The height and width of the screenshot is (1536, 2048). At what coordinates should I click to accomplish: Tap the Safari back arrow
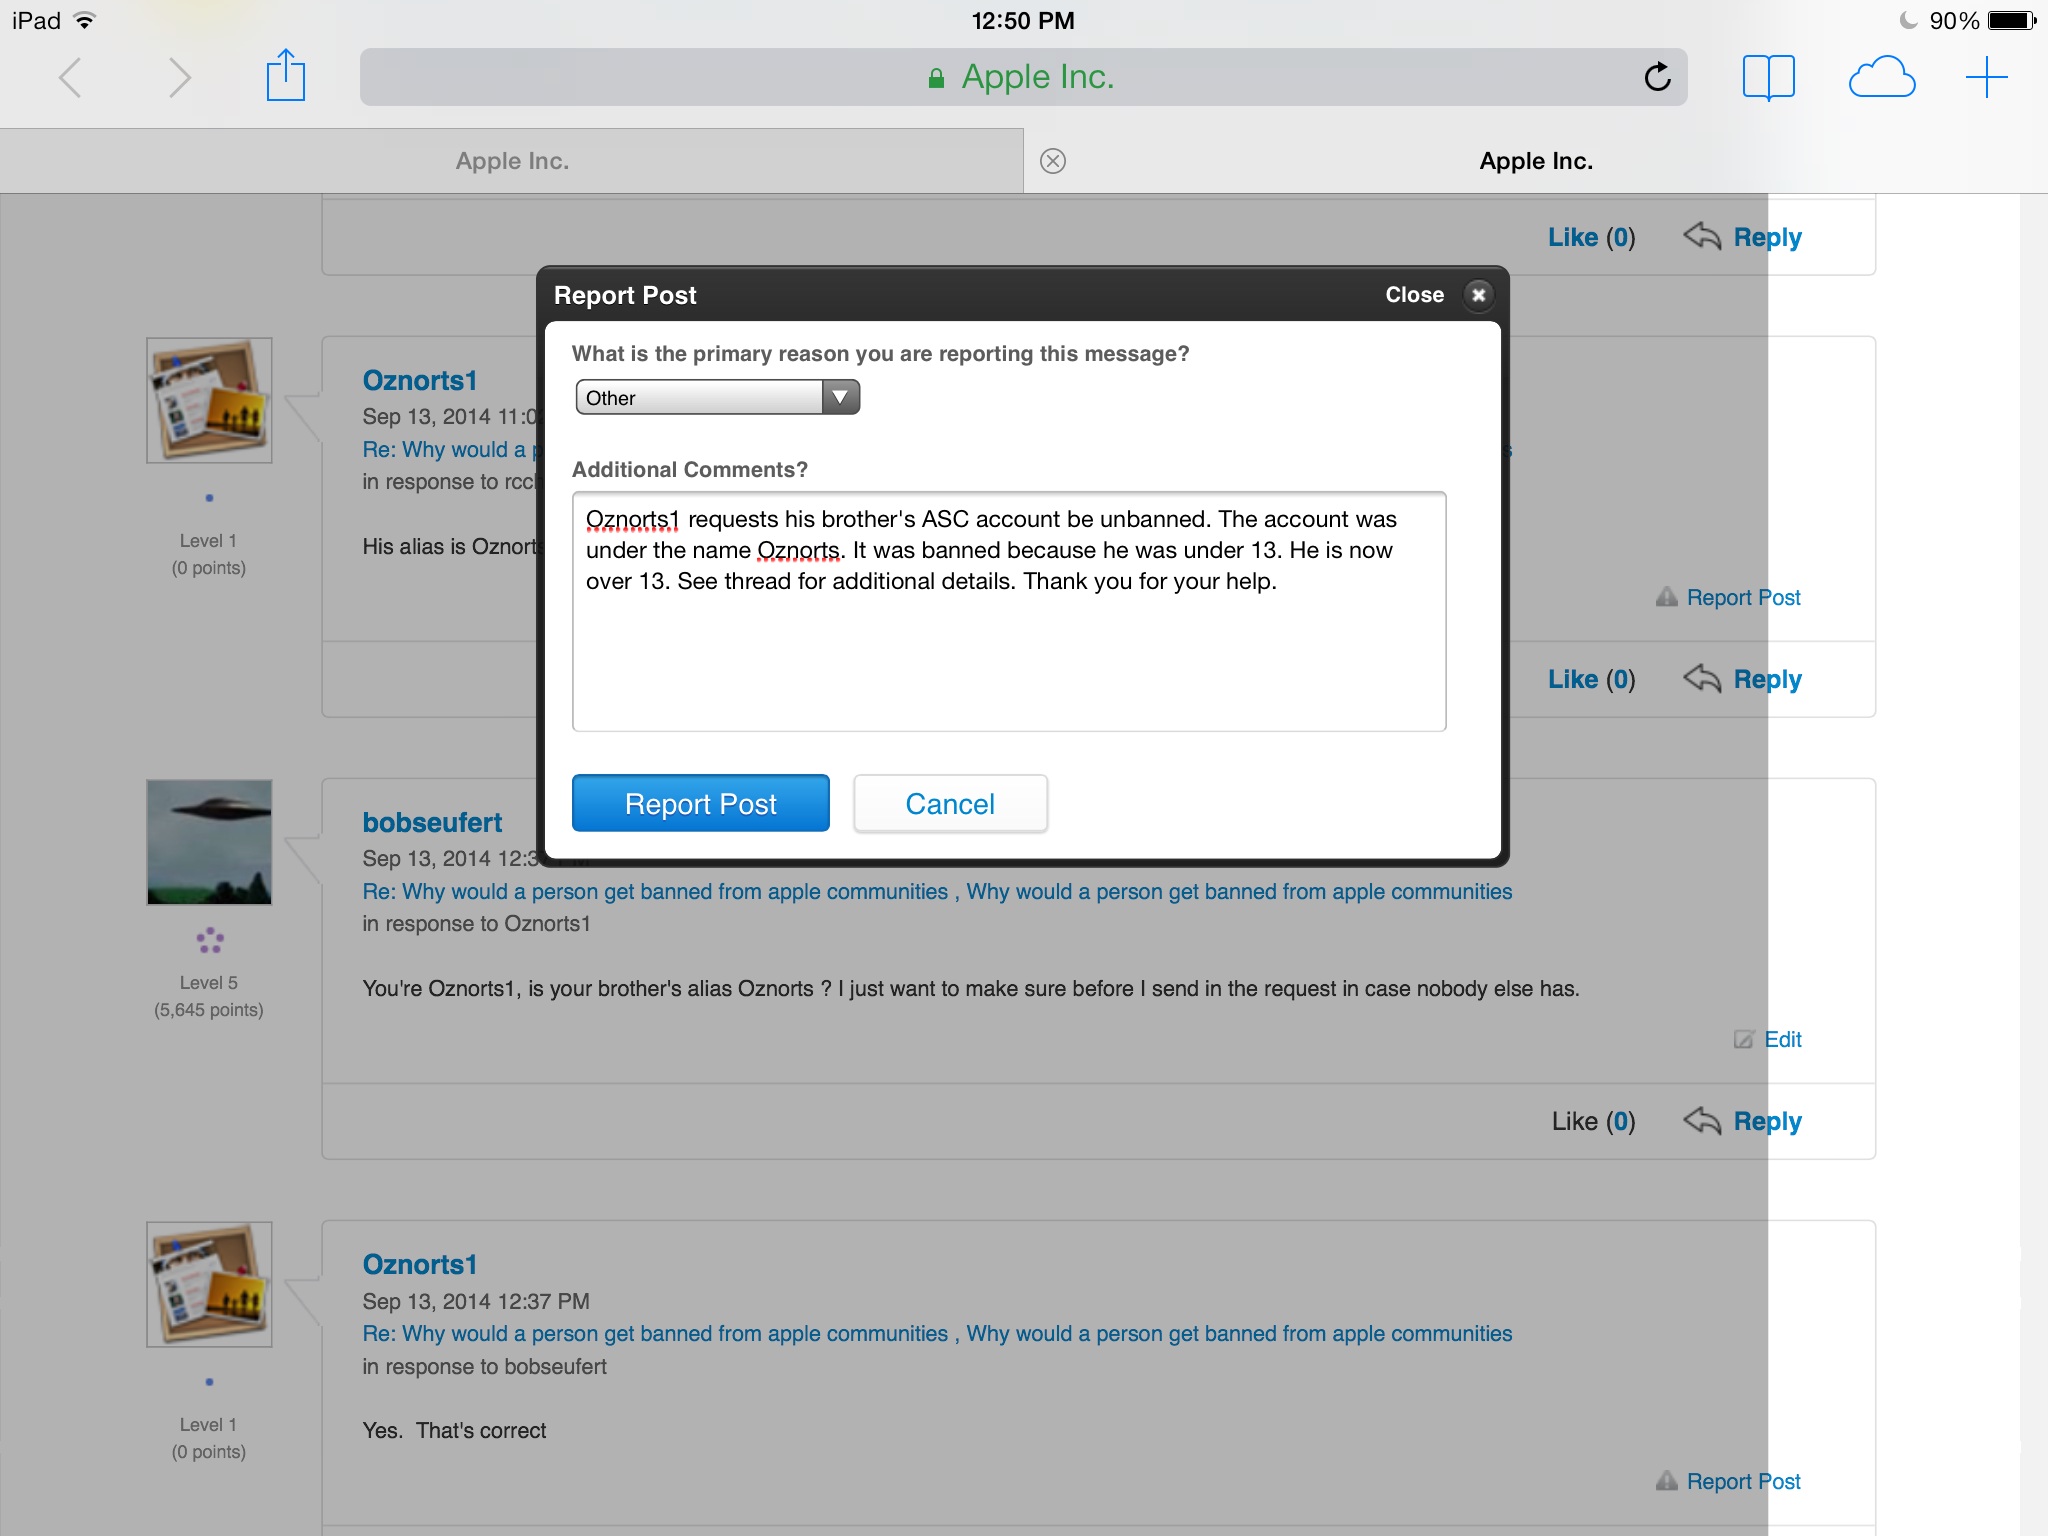click(x=70, y=77)
